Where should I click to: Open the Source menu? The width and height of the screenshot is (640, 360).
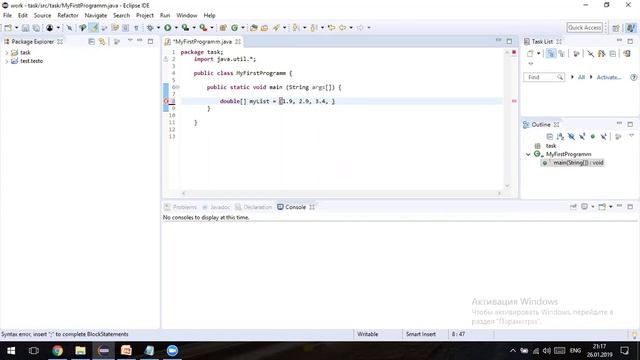click(x=42, y=16)
